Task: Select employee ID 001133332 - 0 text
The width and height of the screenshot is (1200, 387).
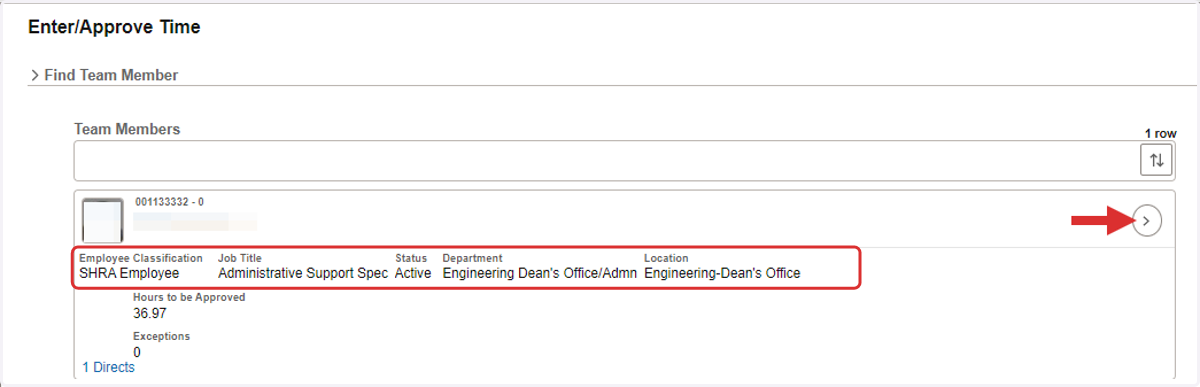Action: coord(170,202)
